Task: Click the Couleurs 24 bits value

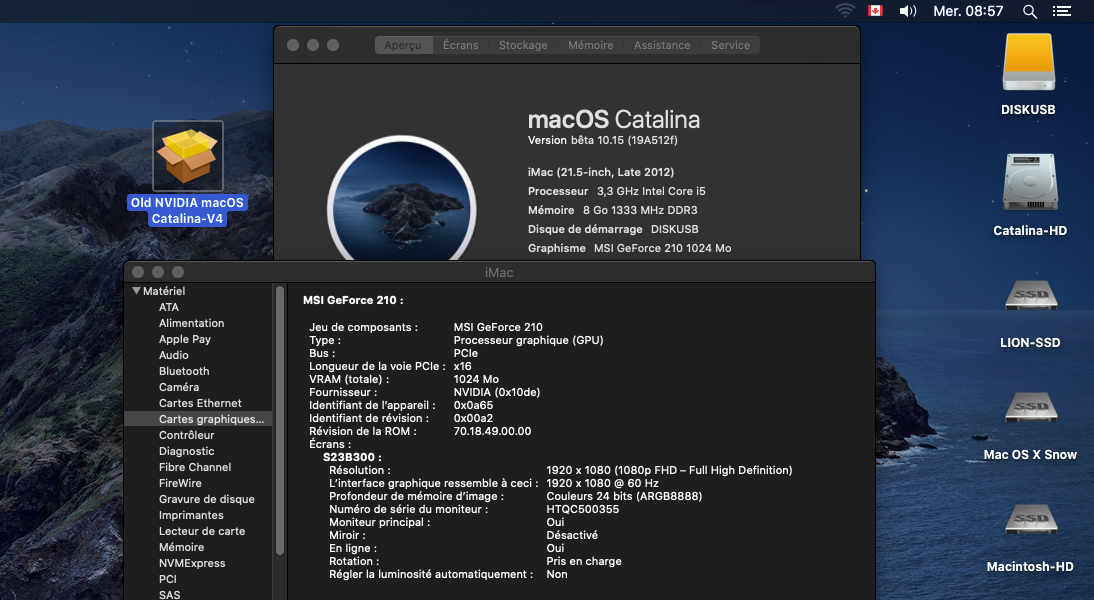Action: click(624, 497)
